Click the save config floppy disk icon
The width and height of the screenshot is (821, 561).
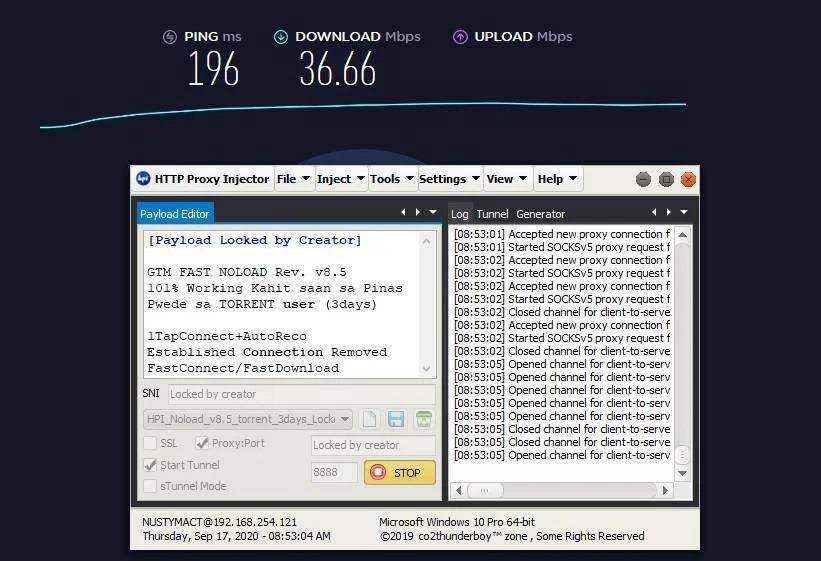click(x=396, y=419)
